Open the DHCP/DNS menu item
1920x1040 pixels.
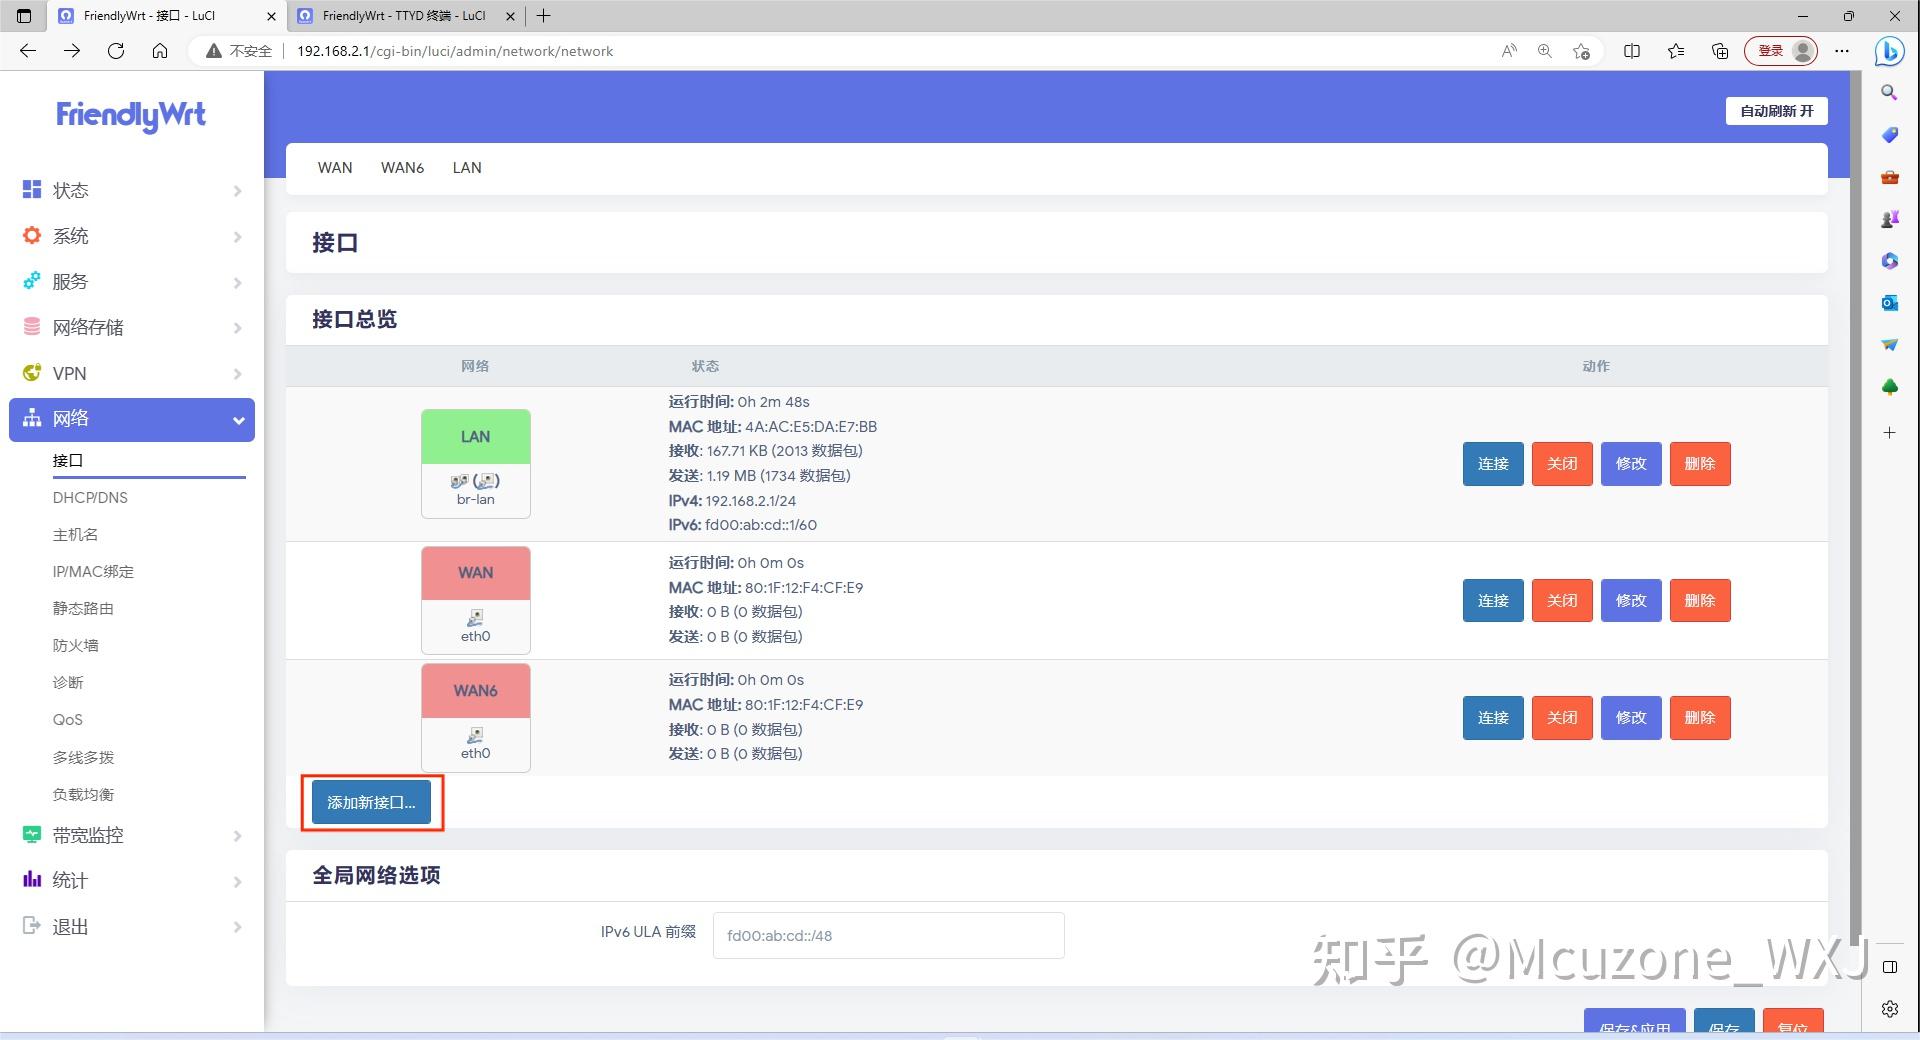91,497
